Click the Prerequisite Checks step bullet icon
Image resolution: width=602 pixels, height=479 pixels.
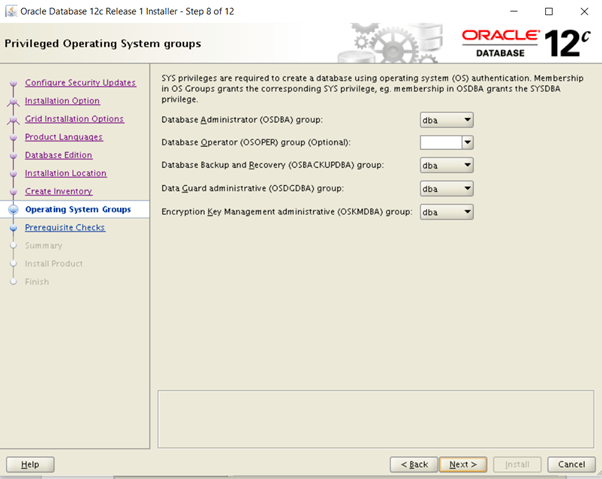click(12, 228)
